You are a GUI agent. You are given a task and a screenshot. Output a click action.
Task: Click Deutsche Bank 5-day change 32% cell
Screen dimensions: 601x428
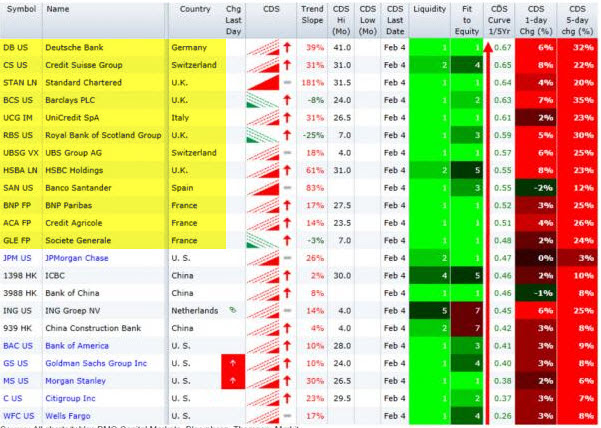click(x=577, y=48)
